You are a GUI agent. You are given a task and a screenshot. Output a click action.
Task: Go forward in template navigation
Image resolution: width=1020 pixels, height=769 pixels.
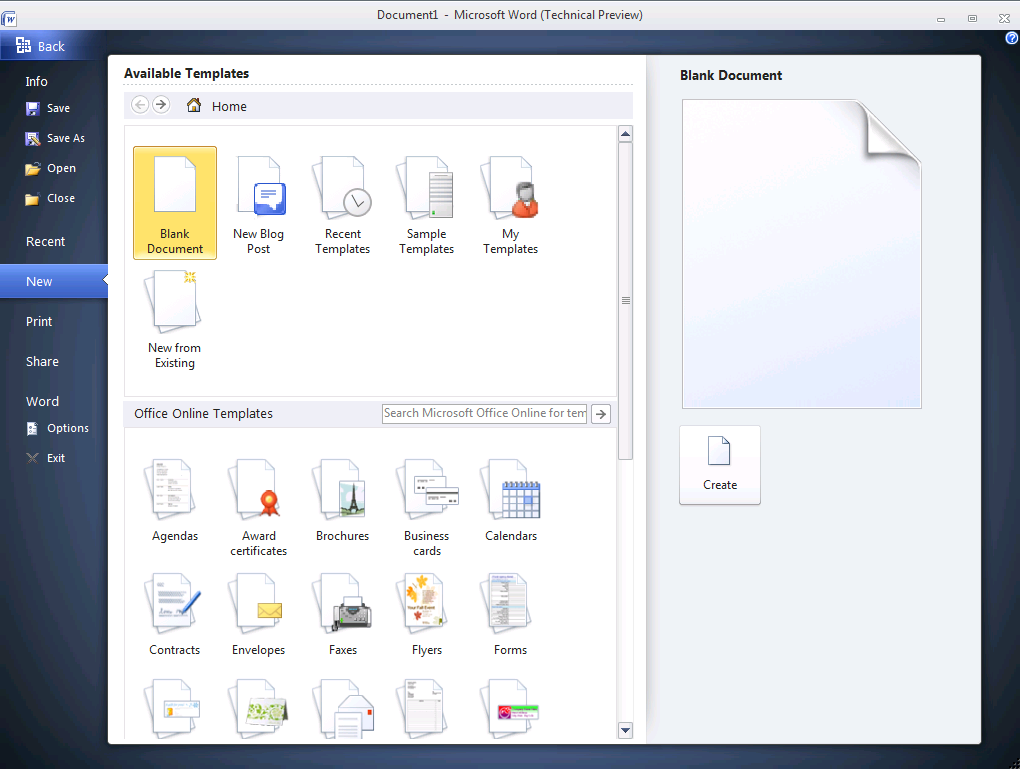pos(161,105)
